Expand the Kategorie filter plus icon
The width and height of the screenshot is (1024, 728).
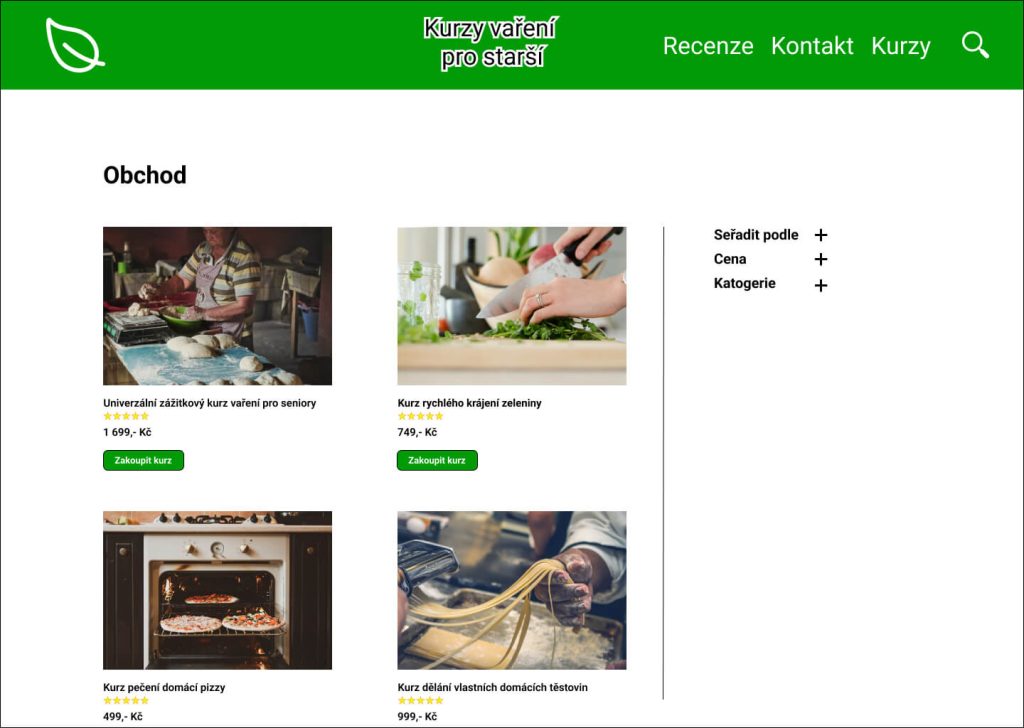(x=821, y=285)
